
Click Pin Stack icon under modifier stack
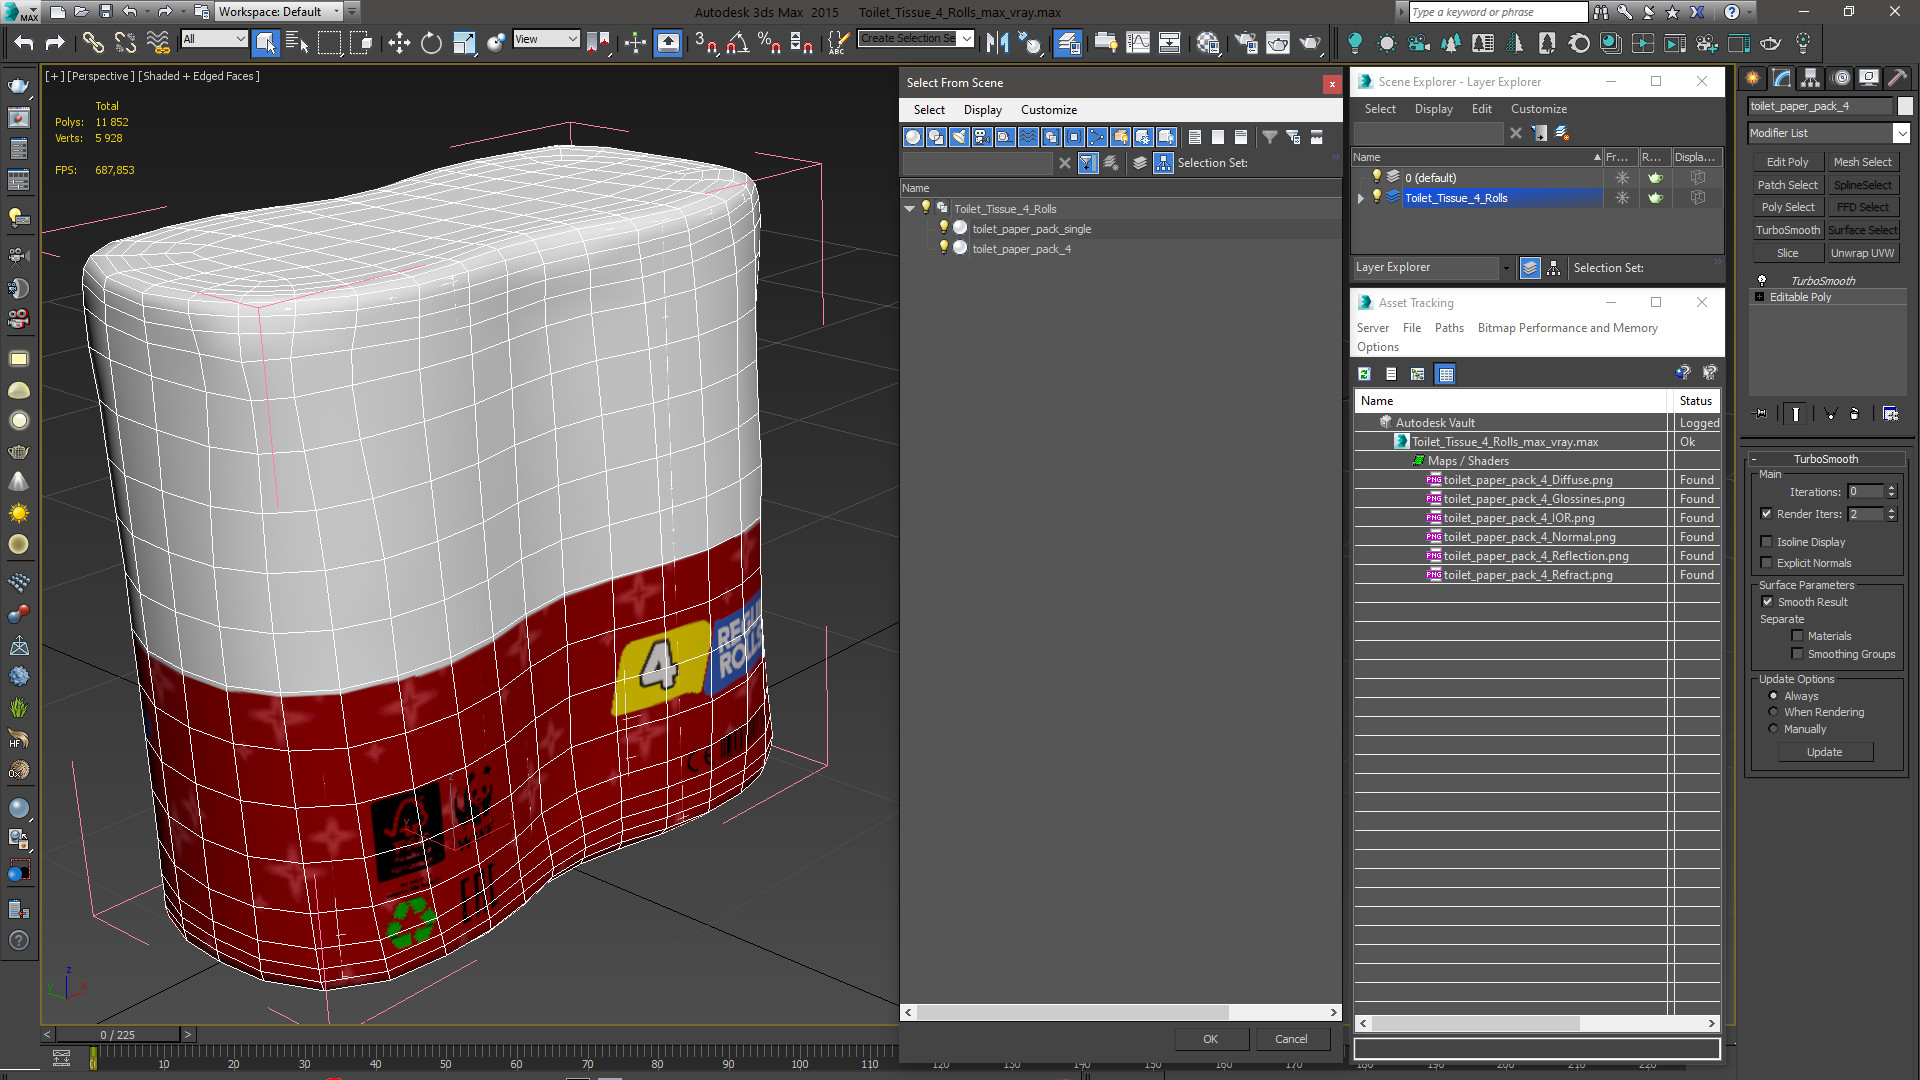(1761, 414)
